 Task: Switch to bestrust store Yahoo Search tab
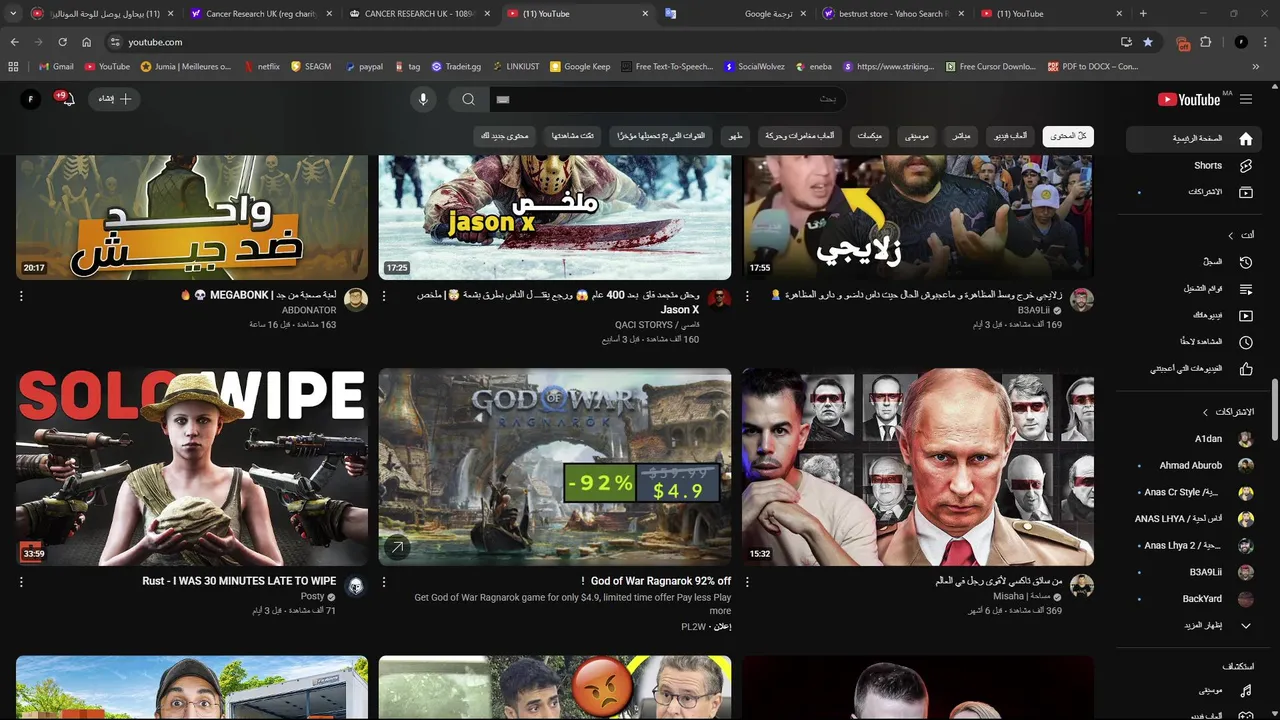click(x=892, y=14)
